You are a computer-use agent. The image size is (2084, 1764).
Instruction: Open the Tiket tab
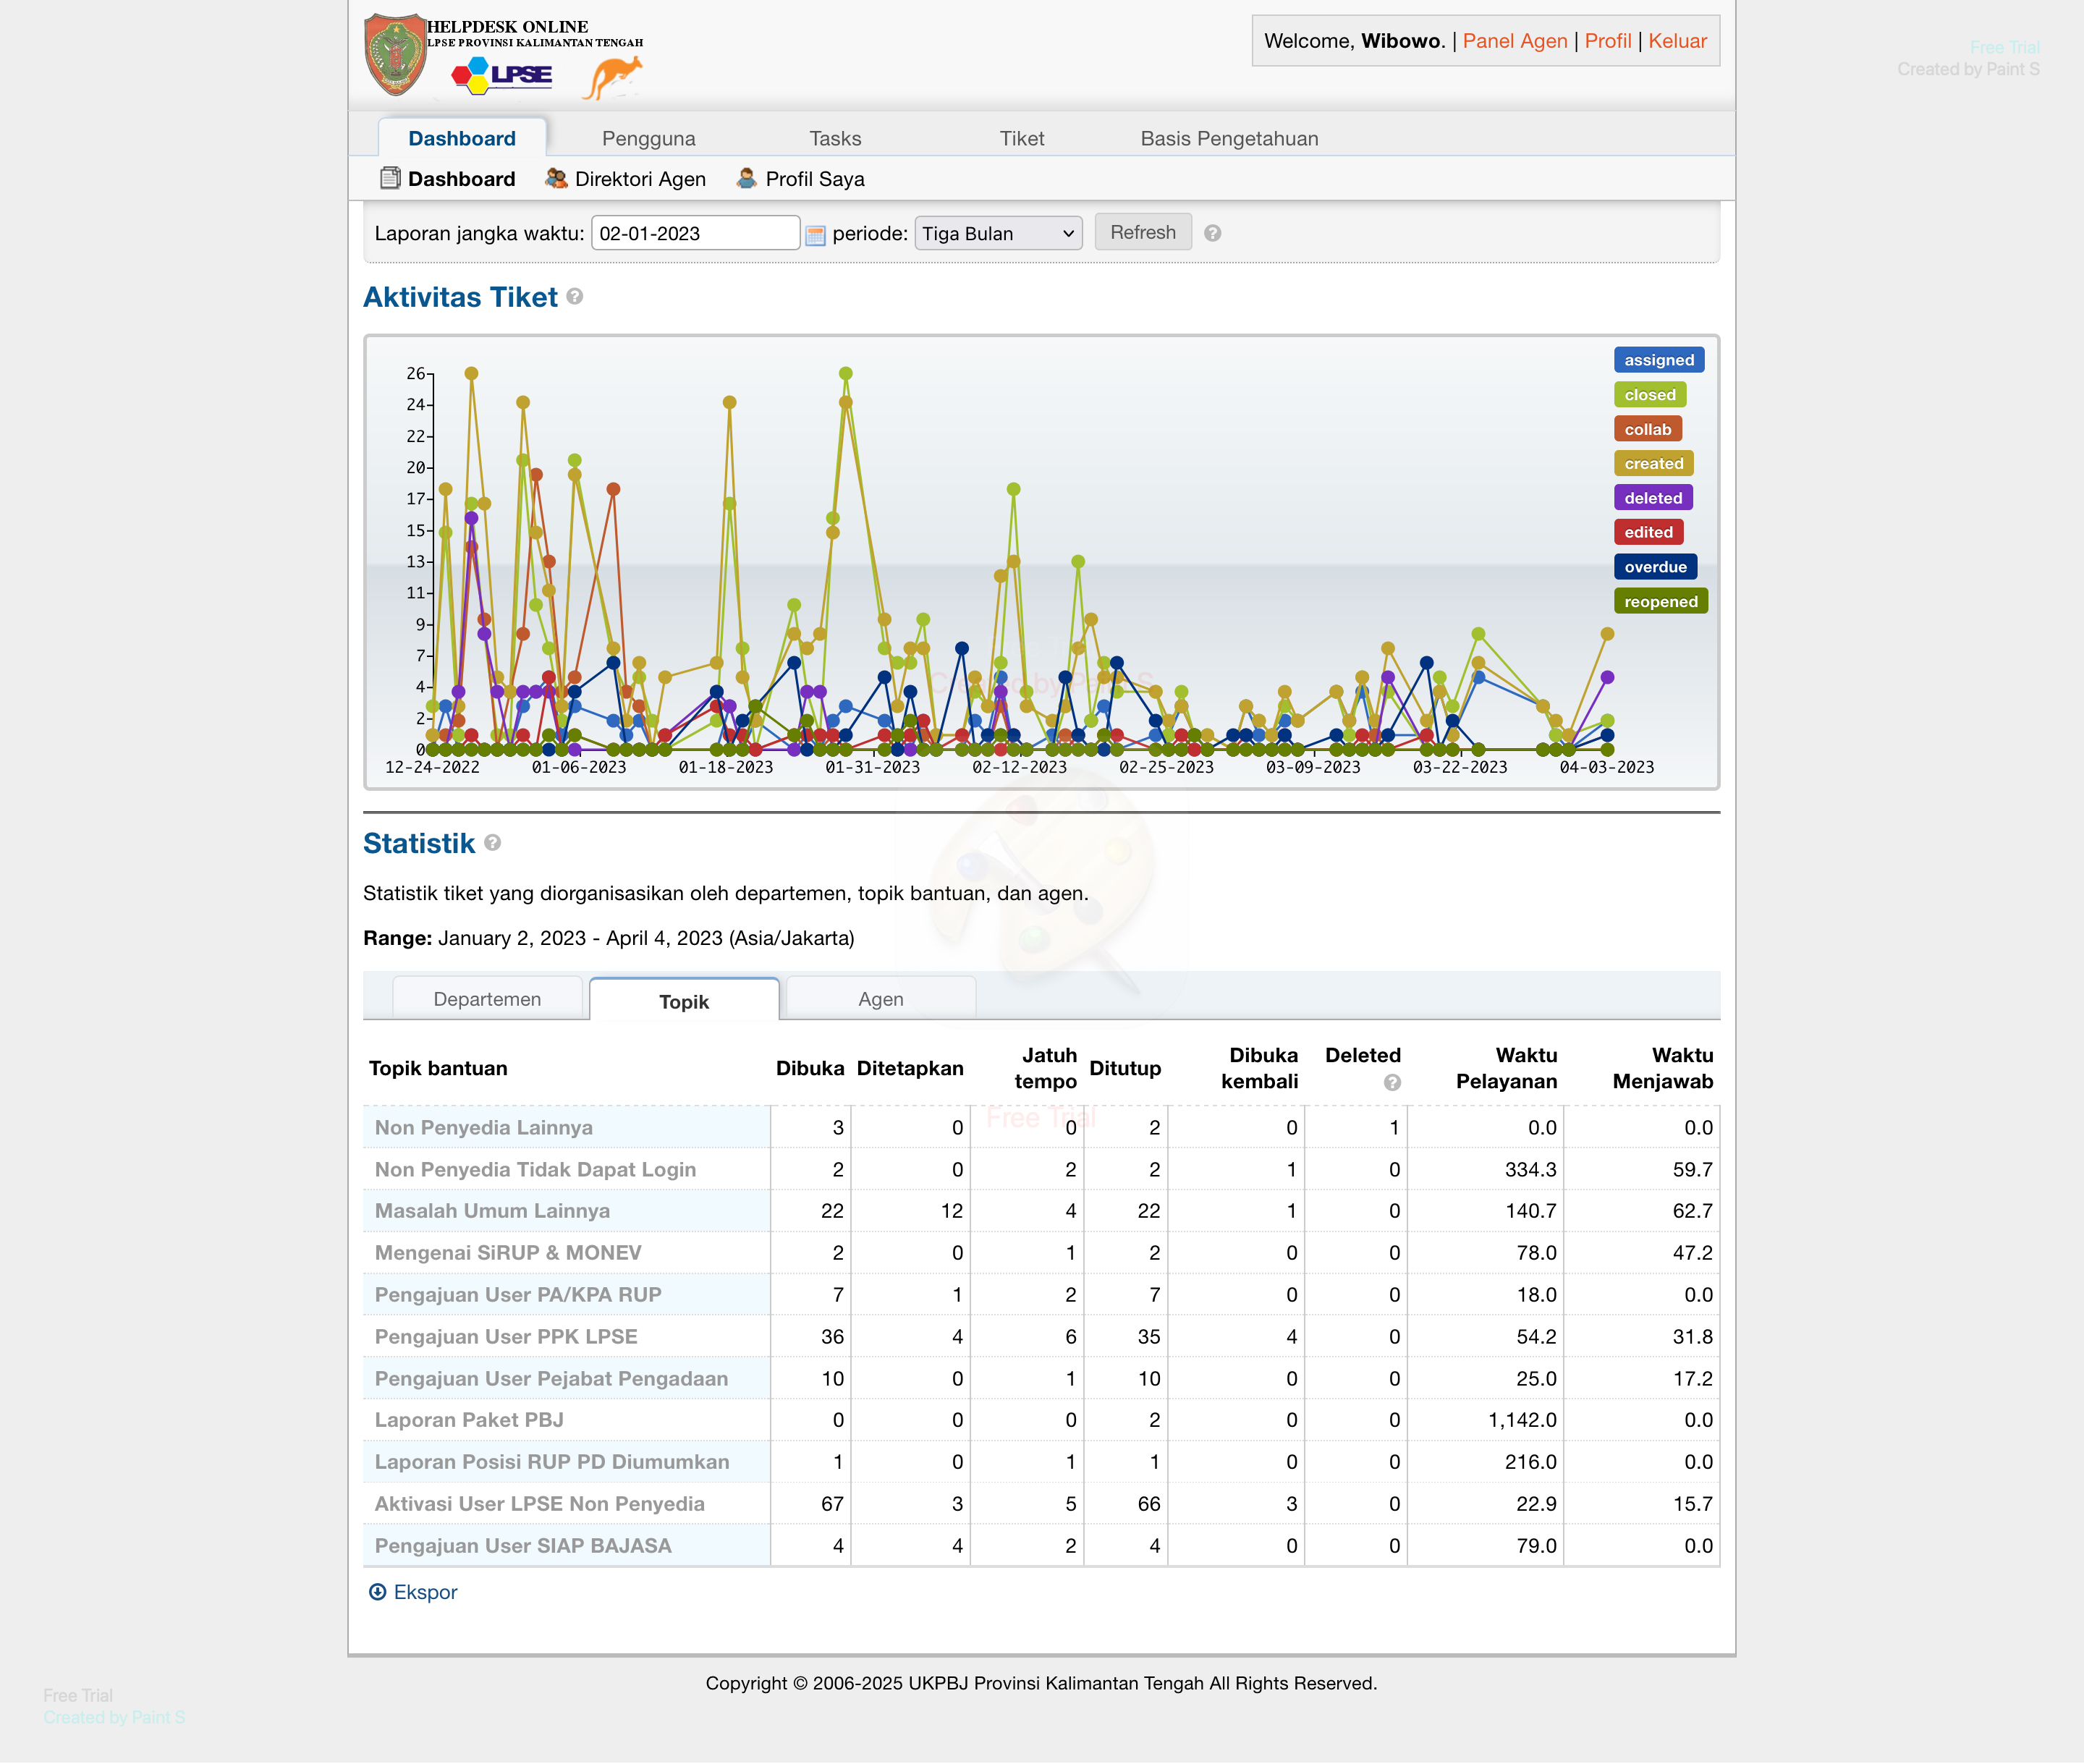tap(1022, 138)
